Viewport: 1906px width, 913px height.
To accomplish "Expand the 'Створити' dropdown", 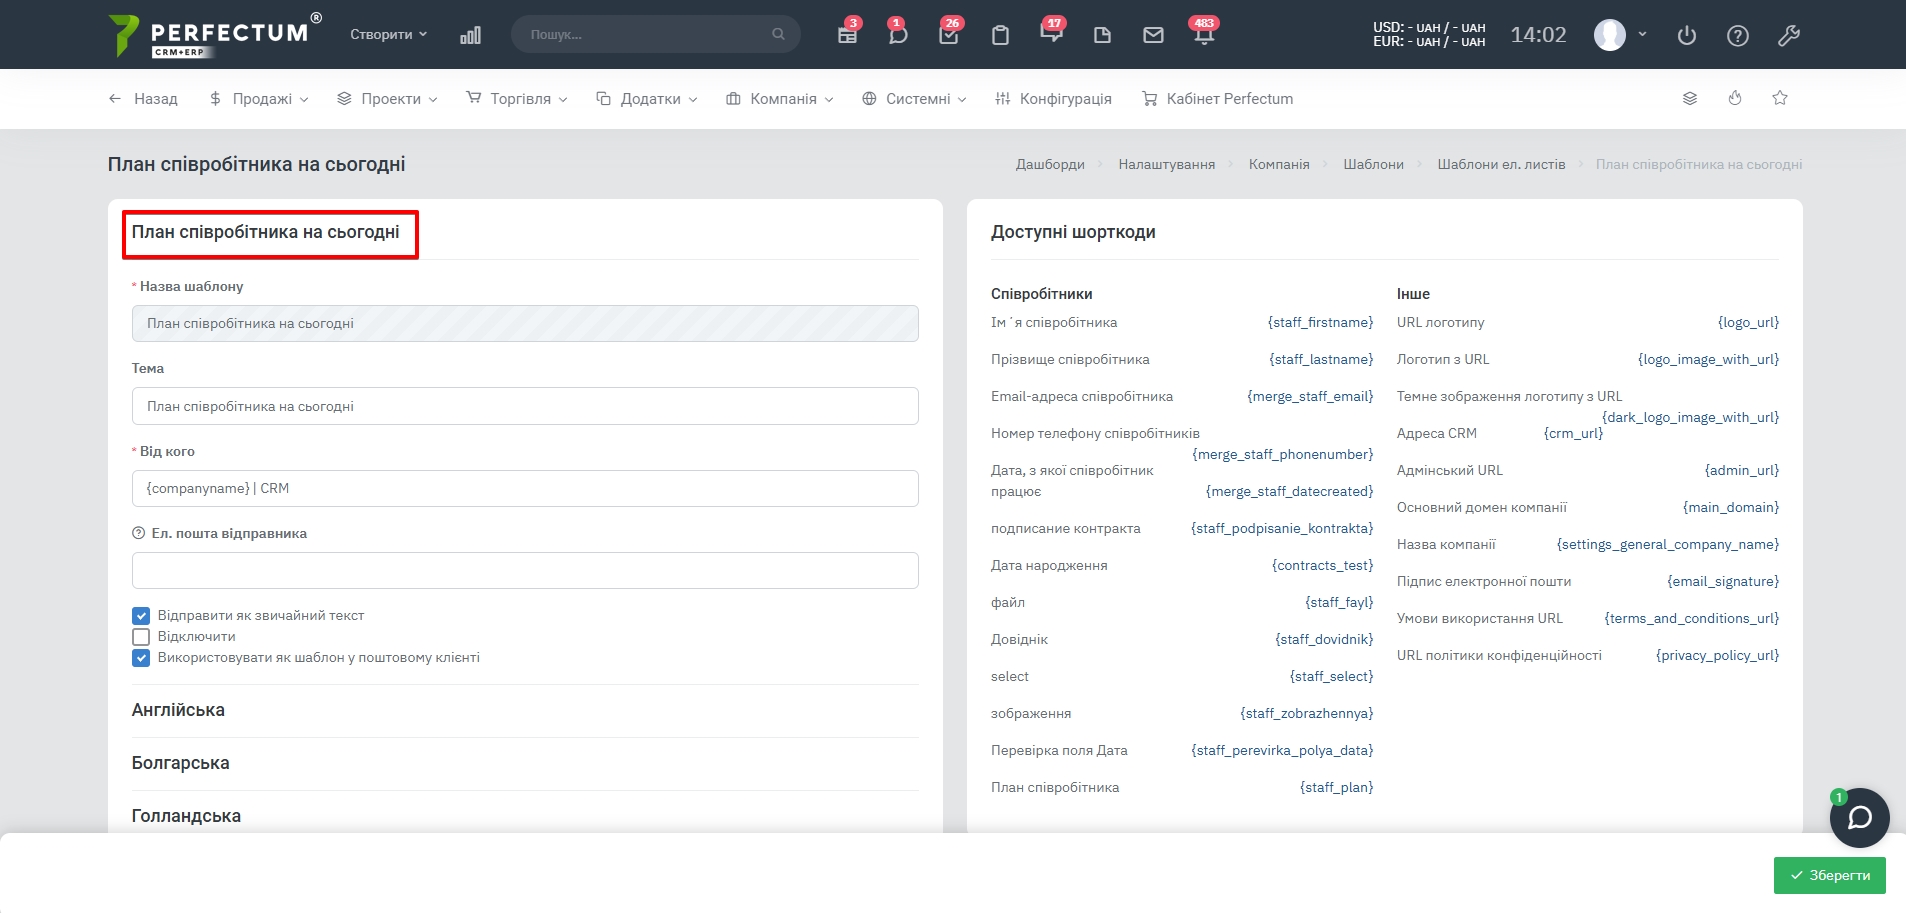I will coord(388,34).
